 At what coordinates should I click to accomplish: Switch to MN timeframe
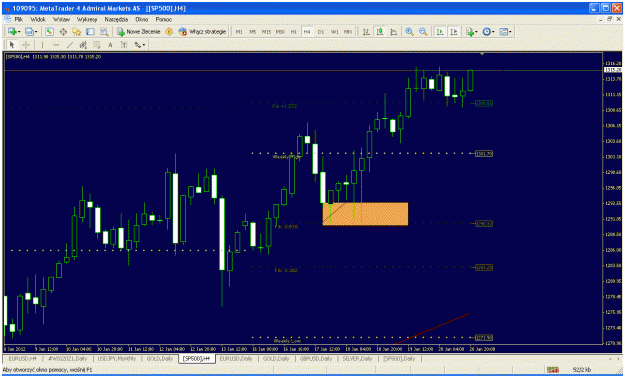click(348, 32)
